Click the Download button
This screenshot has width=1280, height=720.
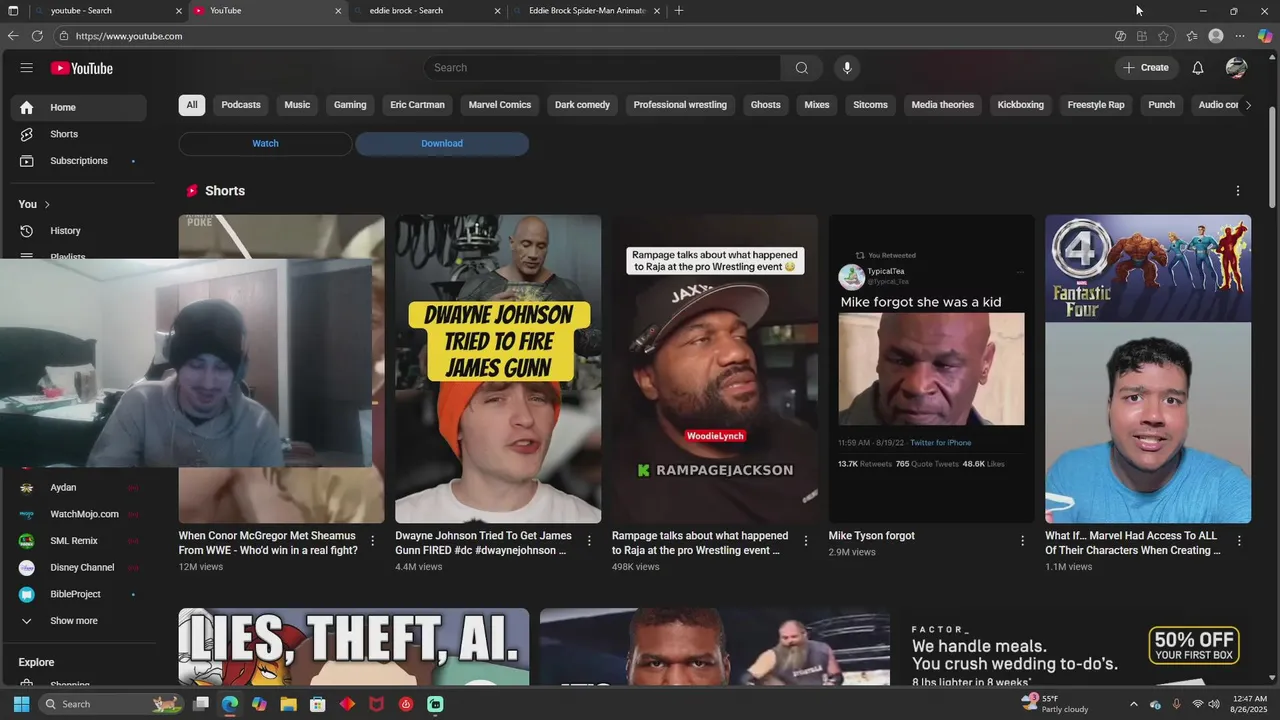[442, 143]
